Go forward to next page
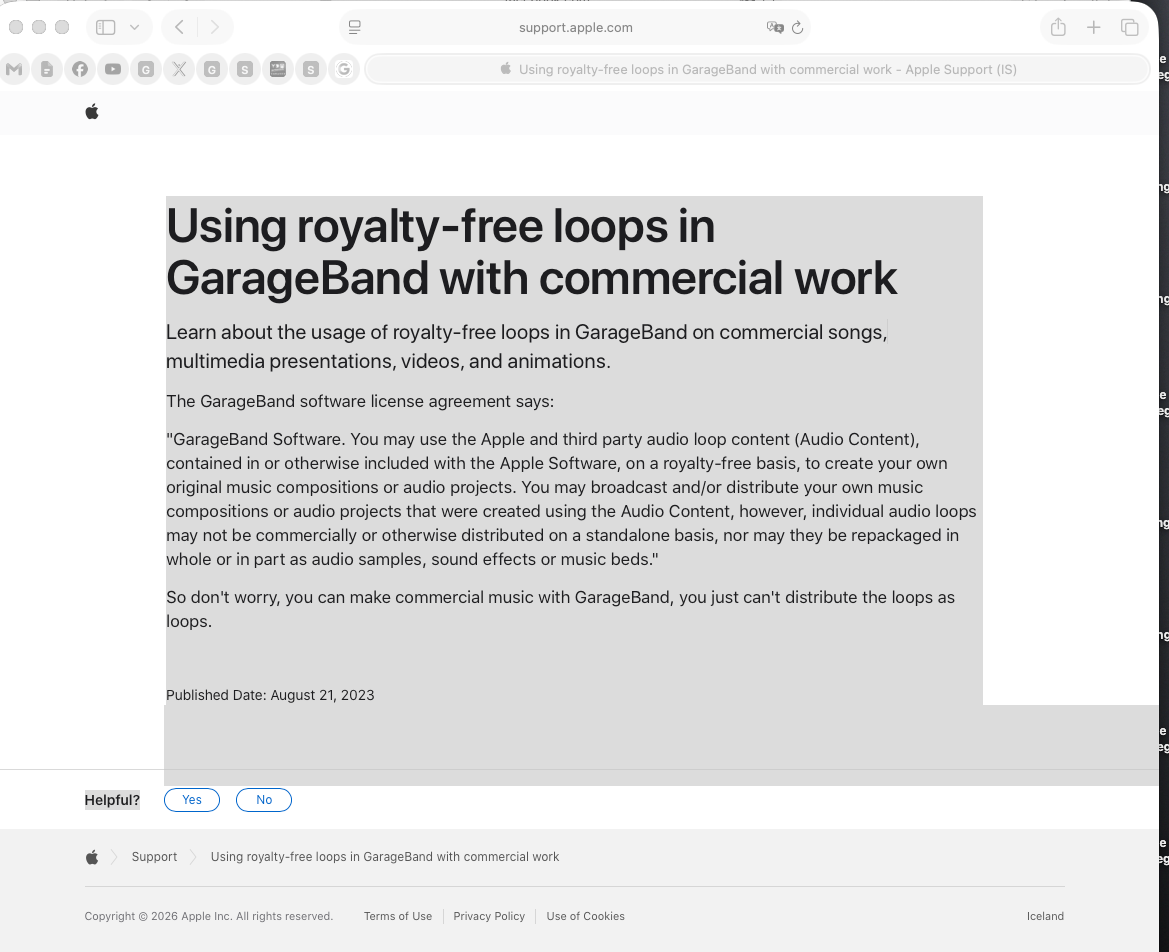 pyautogui.click(x=215, y=28)
